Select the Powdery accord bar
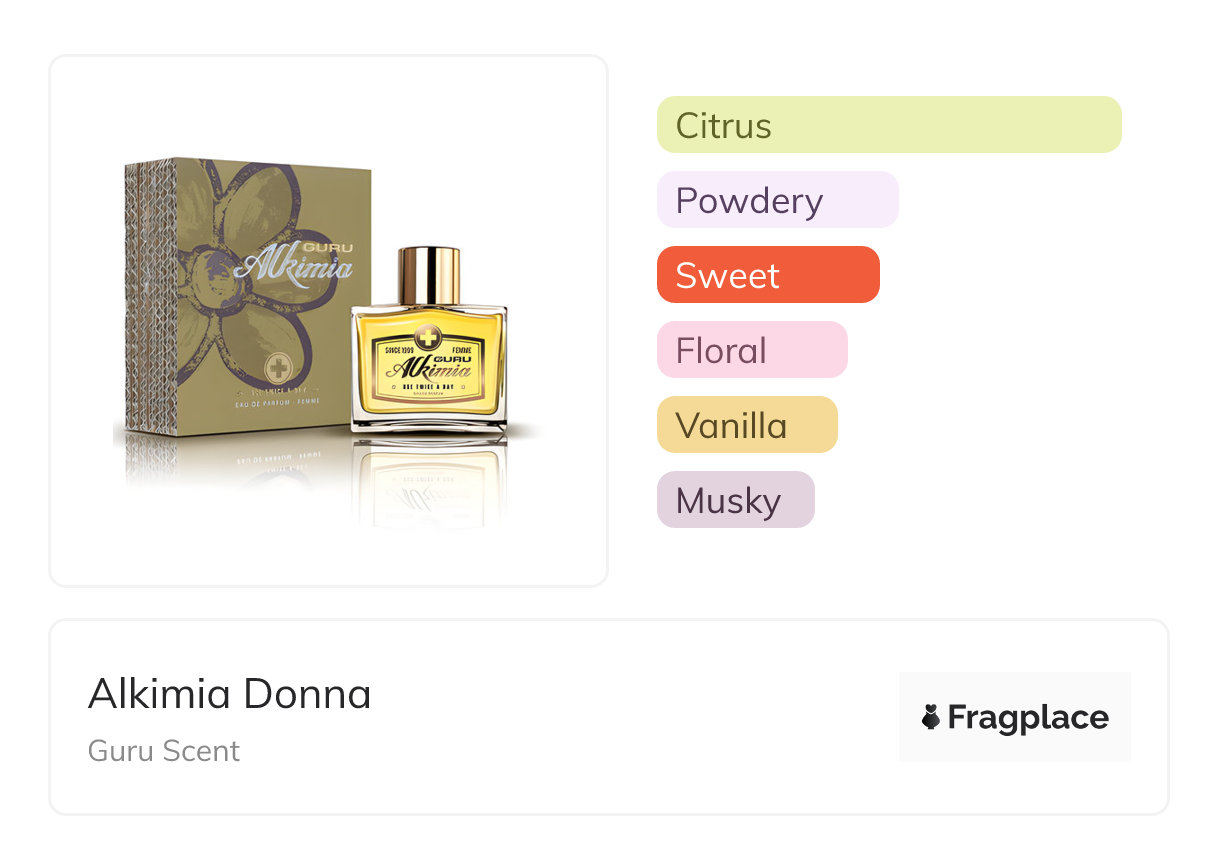This screenshot has width=1218, height=864. point(777,200)
